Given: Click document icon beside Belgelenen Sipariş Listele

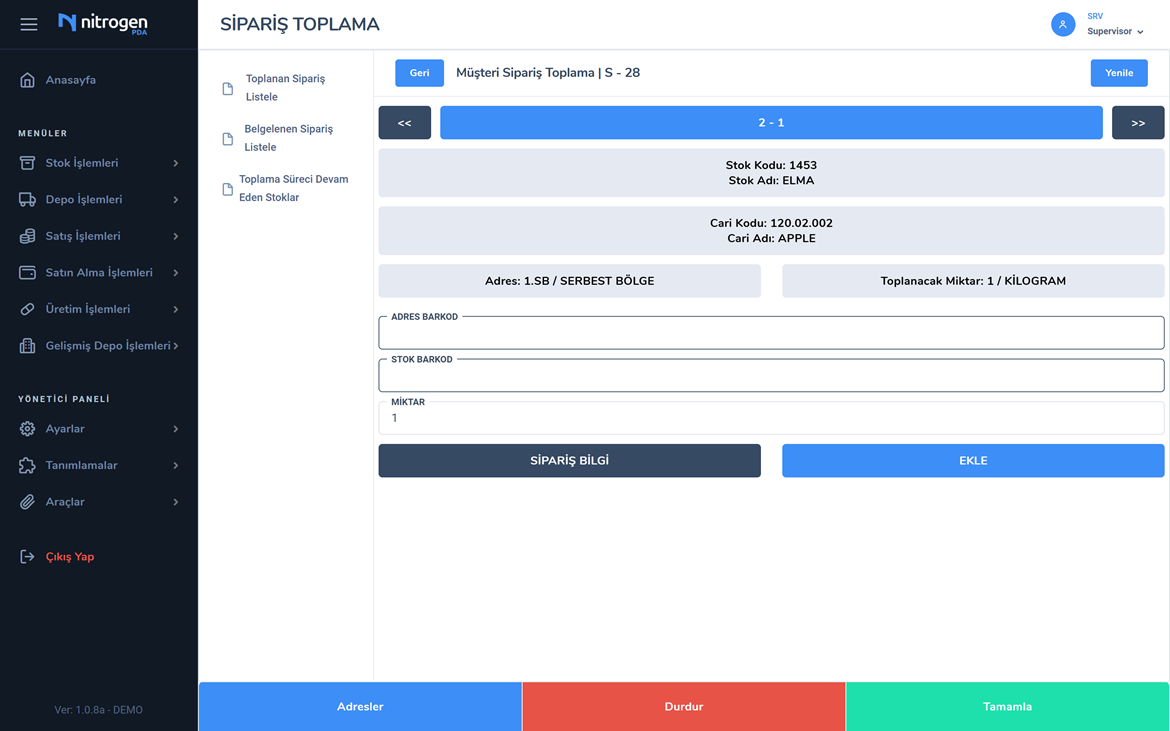Looking at the screenshot, I should click(228, 139).
